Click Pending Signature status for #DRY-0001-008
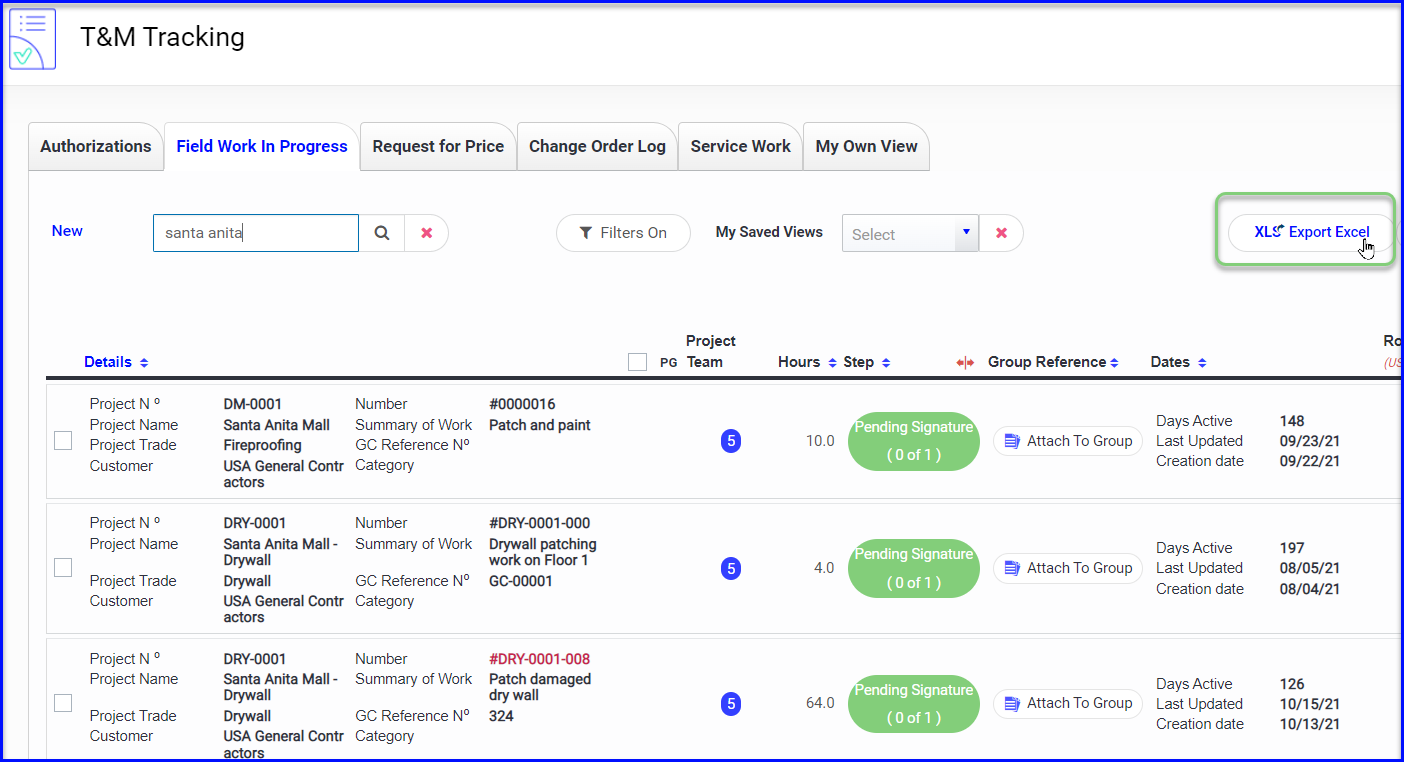 [914, 704]
